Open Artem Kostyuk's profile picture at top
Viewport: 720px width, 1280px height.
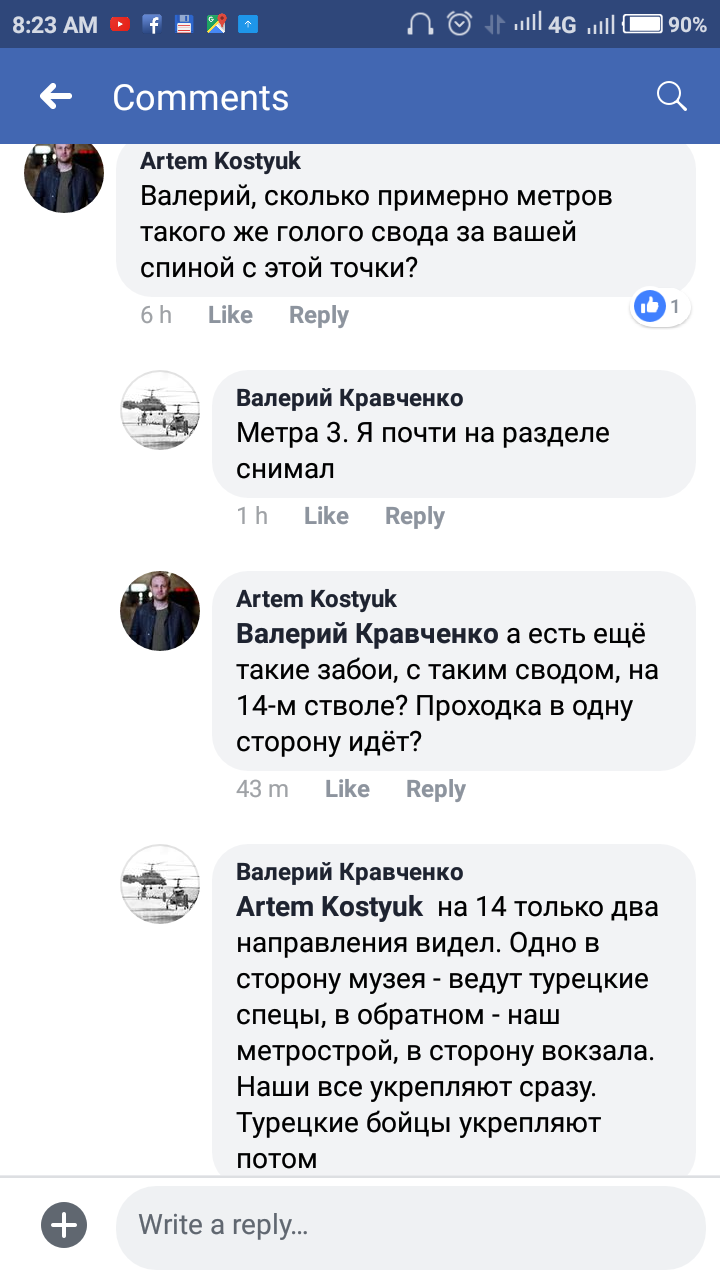[64, 173]
